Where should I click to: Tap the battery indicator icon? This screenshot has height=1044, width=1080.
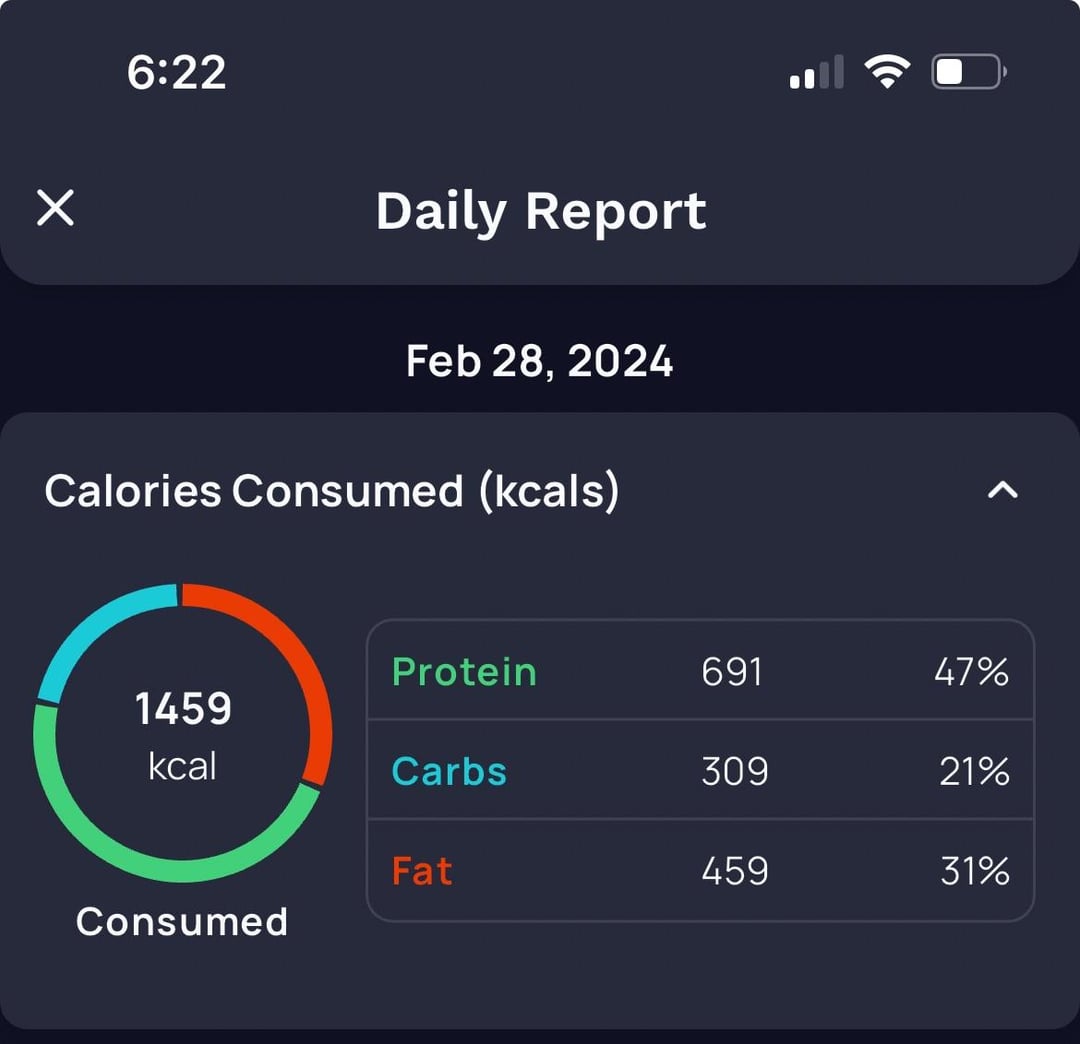pyautogui.click(x=969, y=72)
